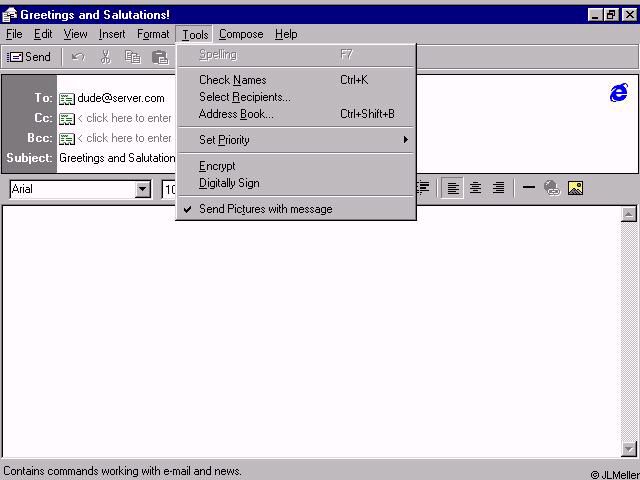Click the insert hyperlink icon
This screenshot has height=480, width=640.
click(552, 188)
